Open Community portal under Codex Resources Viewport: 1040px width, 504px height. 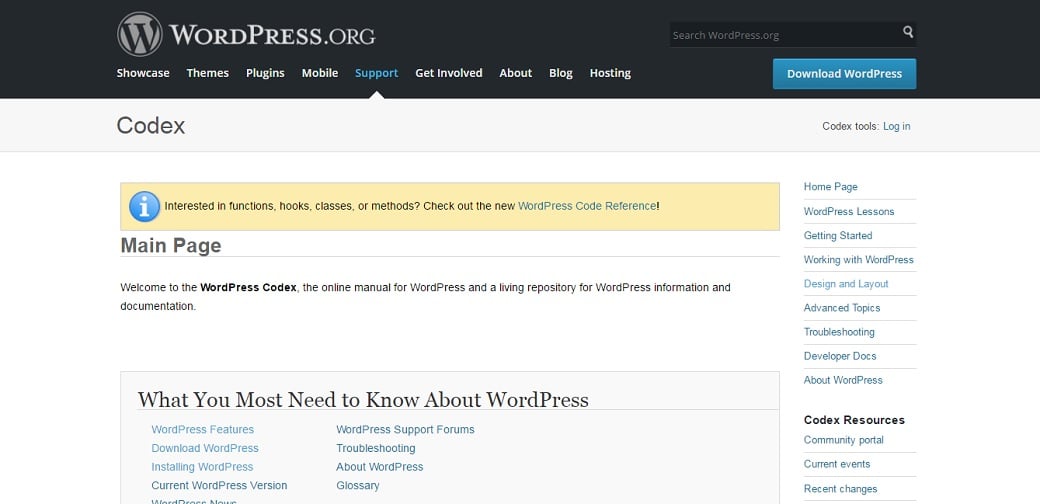(844, 440)
